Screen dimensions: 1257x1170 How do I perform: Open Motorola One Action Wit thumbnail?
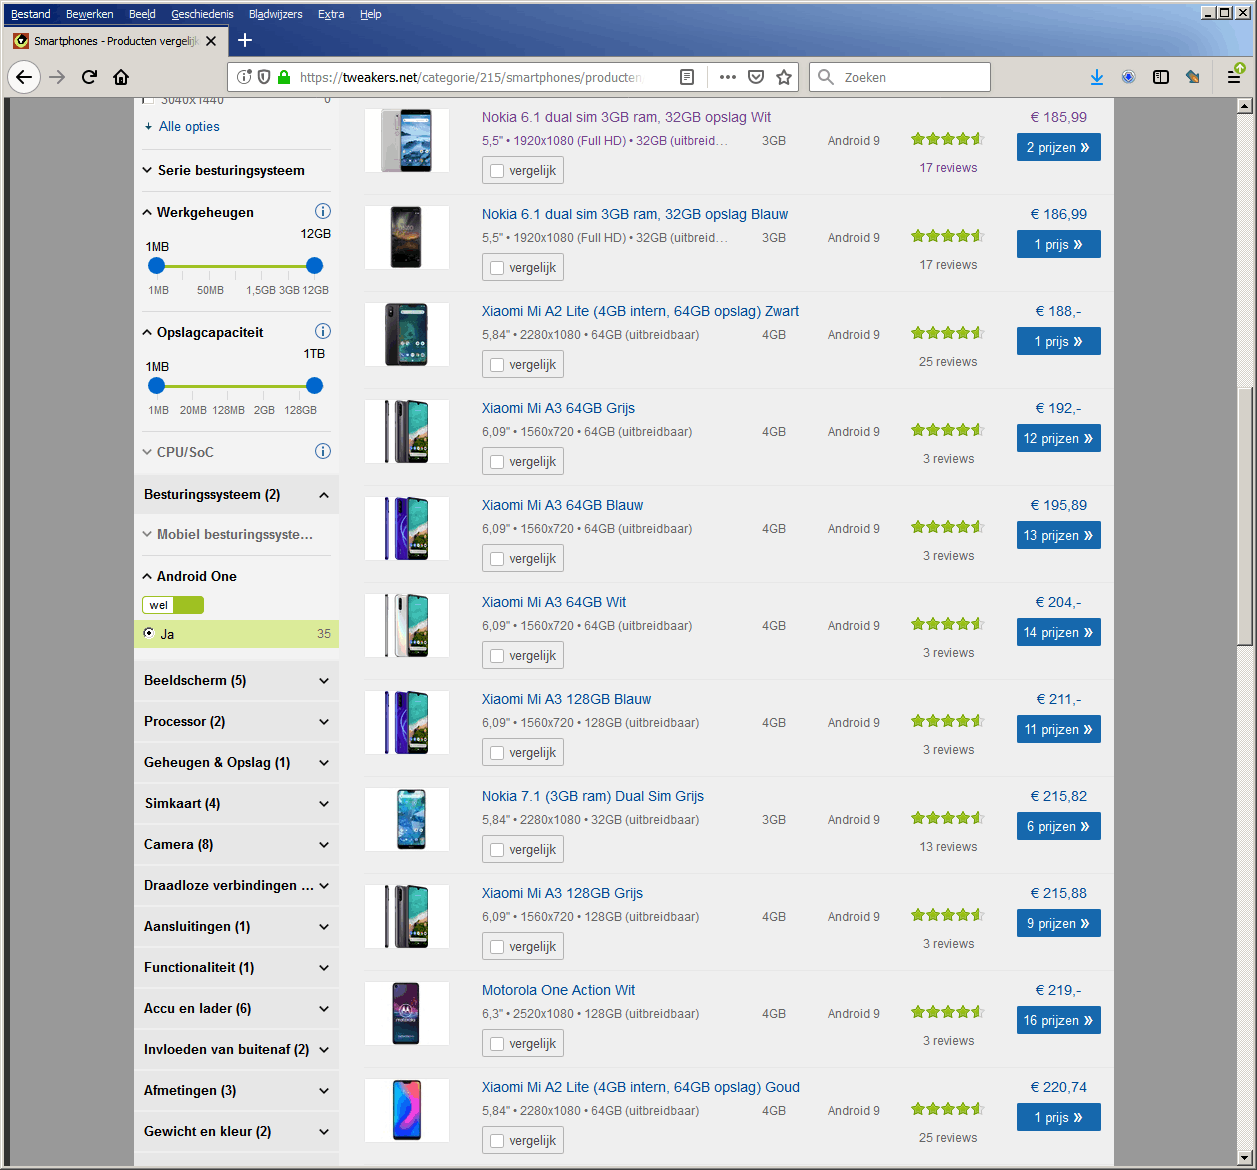coord(407,1013)
